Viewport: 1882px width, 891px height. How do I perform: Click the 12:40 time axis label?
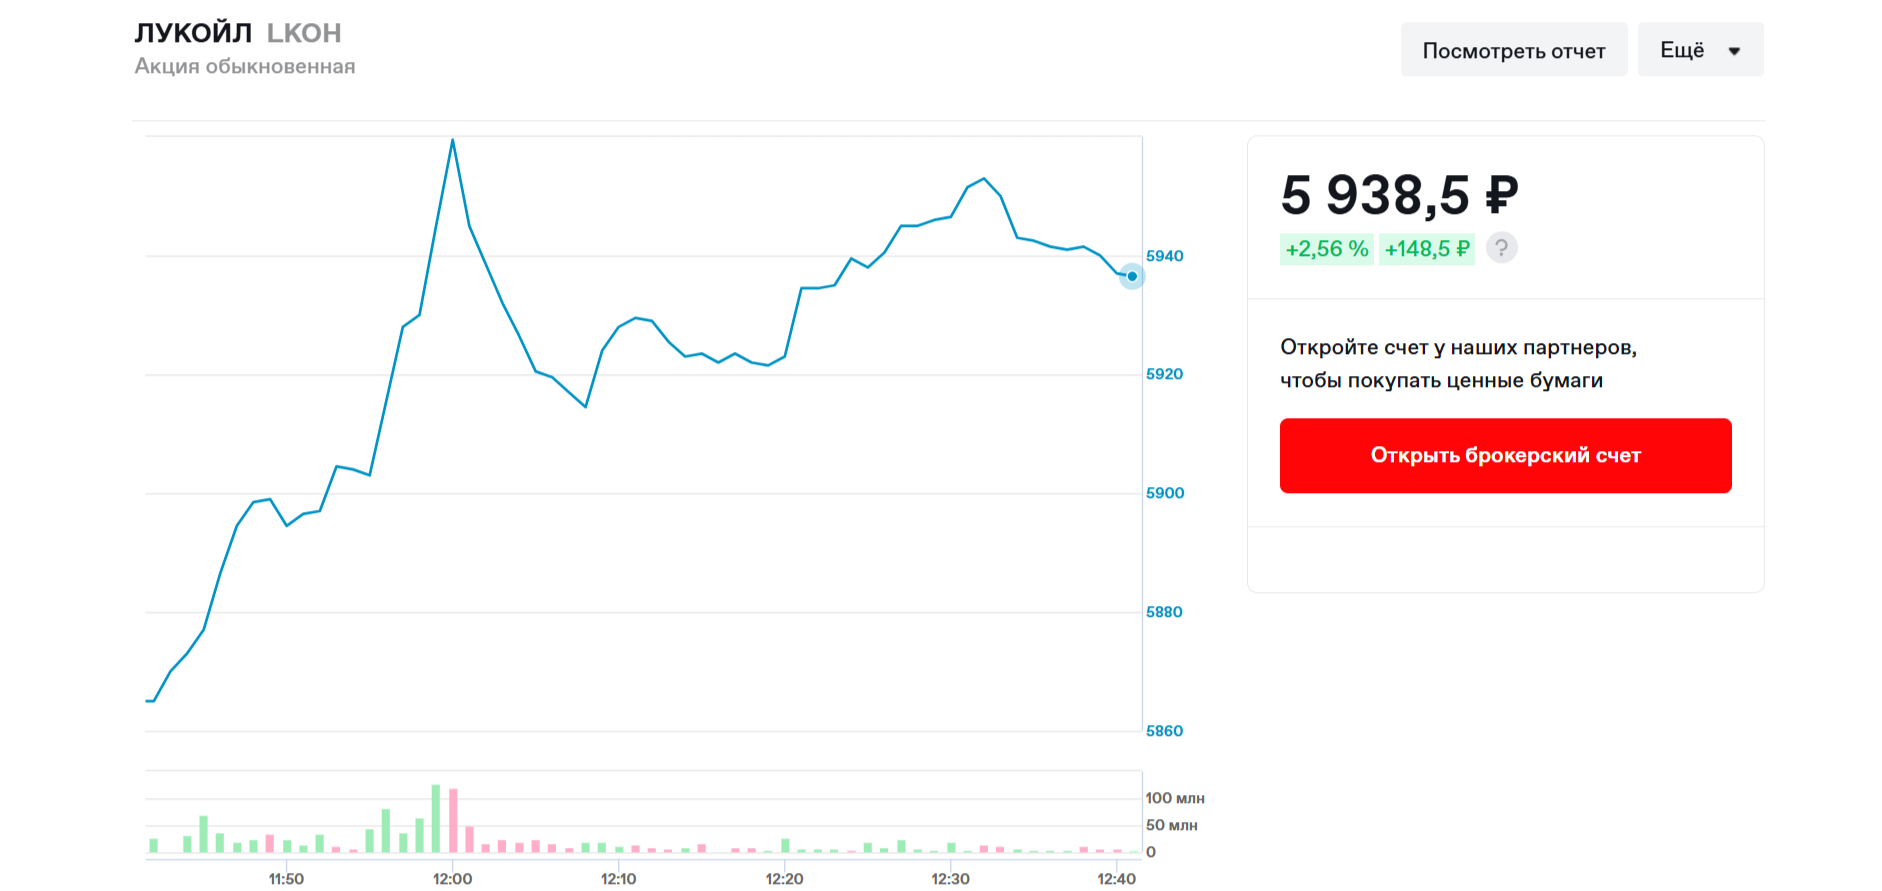pyautogui.click(x=1116, y=879)
